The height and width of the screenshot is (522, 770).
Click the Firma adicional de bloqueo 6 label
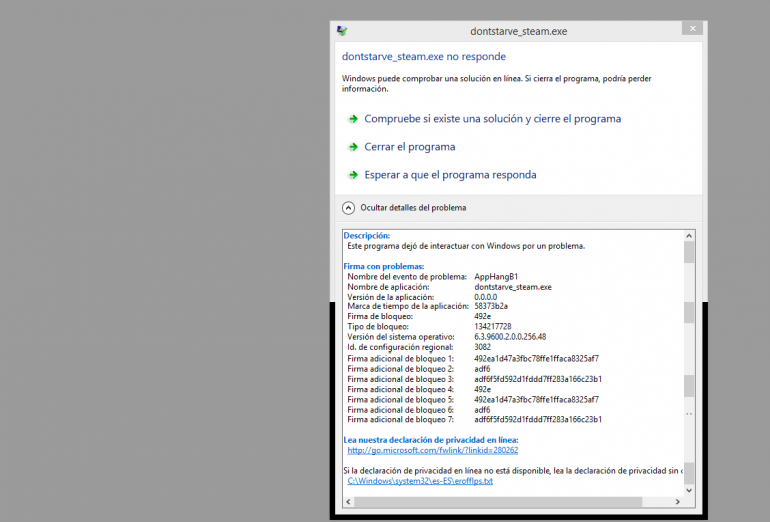point(400,410)
